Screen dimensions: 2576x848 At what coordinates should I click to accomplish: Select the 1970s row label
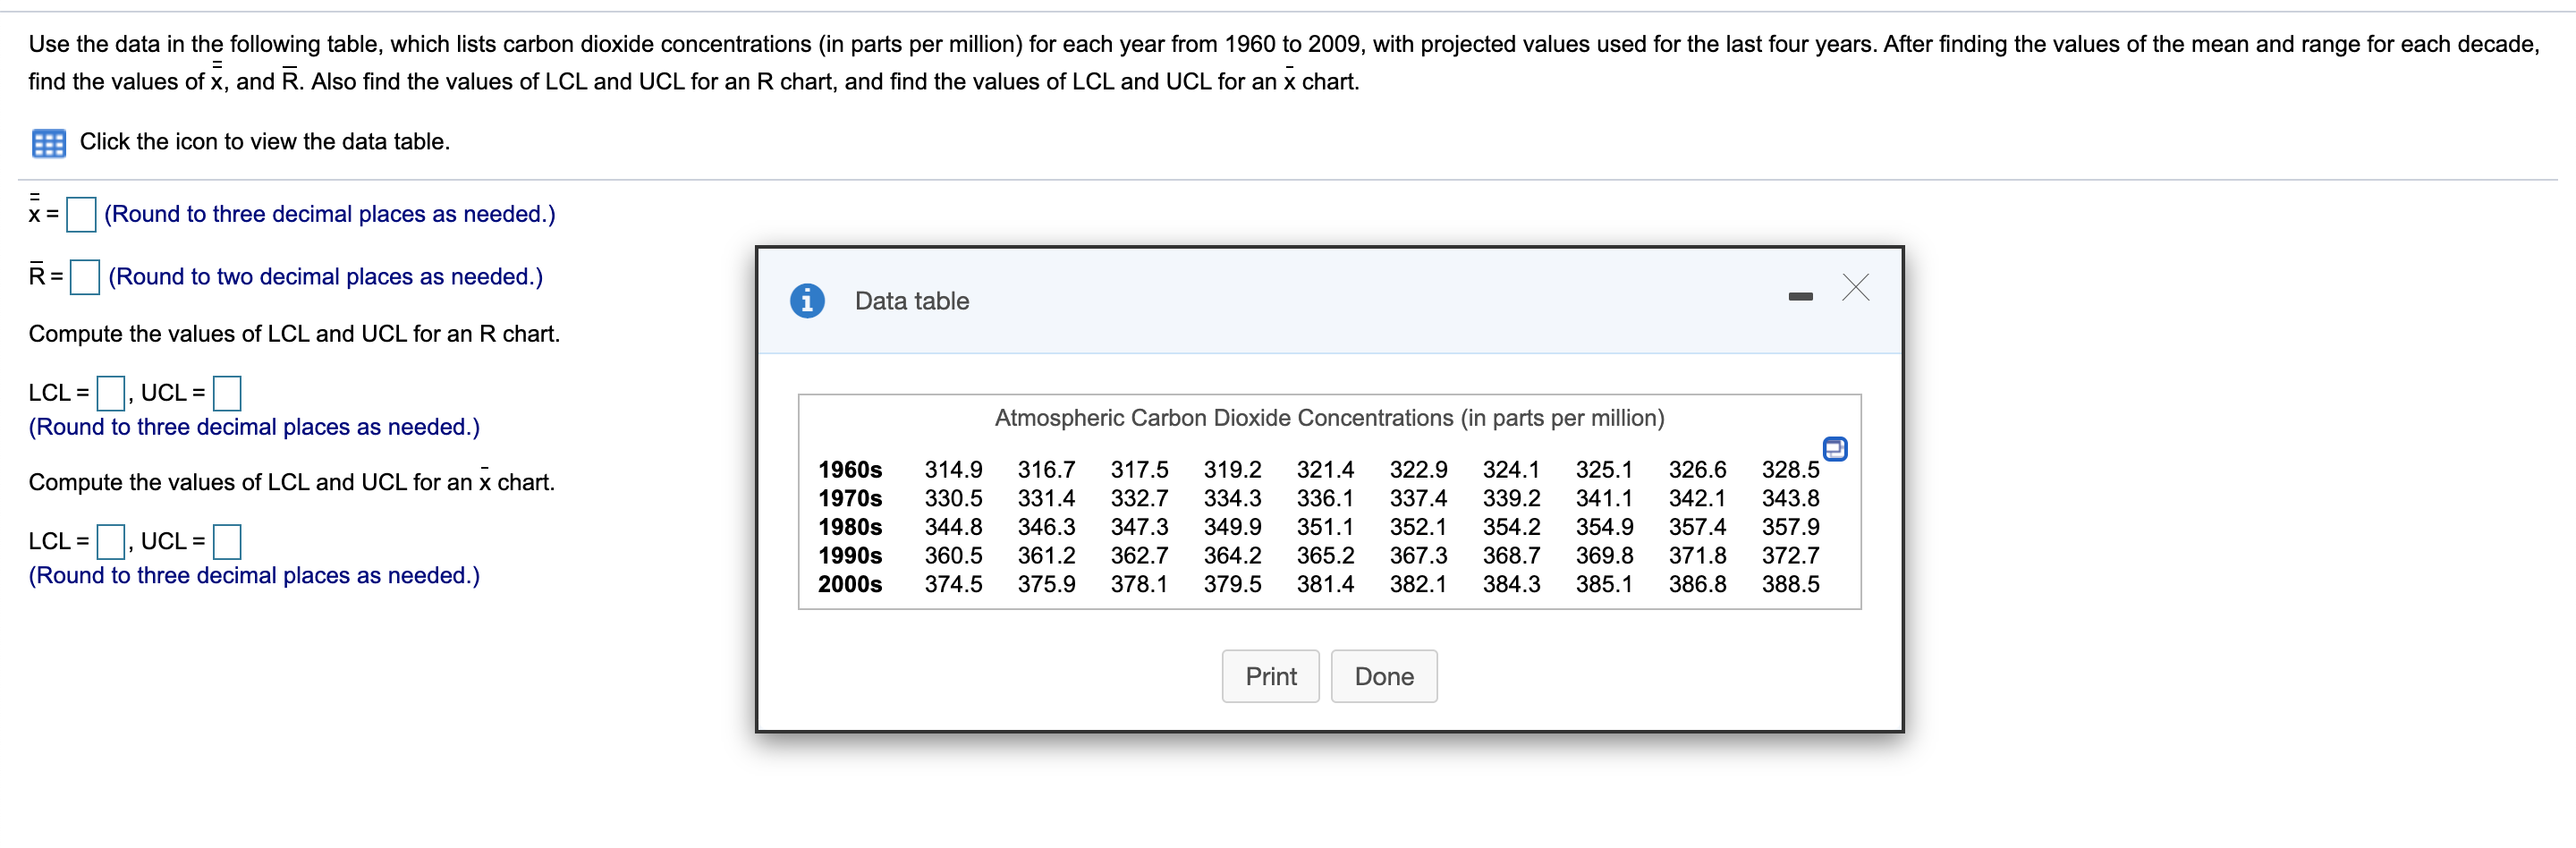850,498
